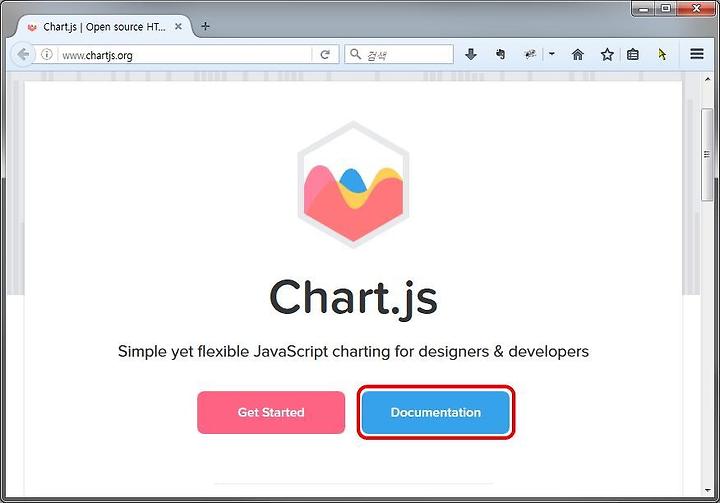This screenshot has height=503, width=720.
Task: Close the browser window
Action: [x=696, y=8]
